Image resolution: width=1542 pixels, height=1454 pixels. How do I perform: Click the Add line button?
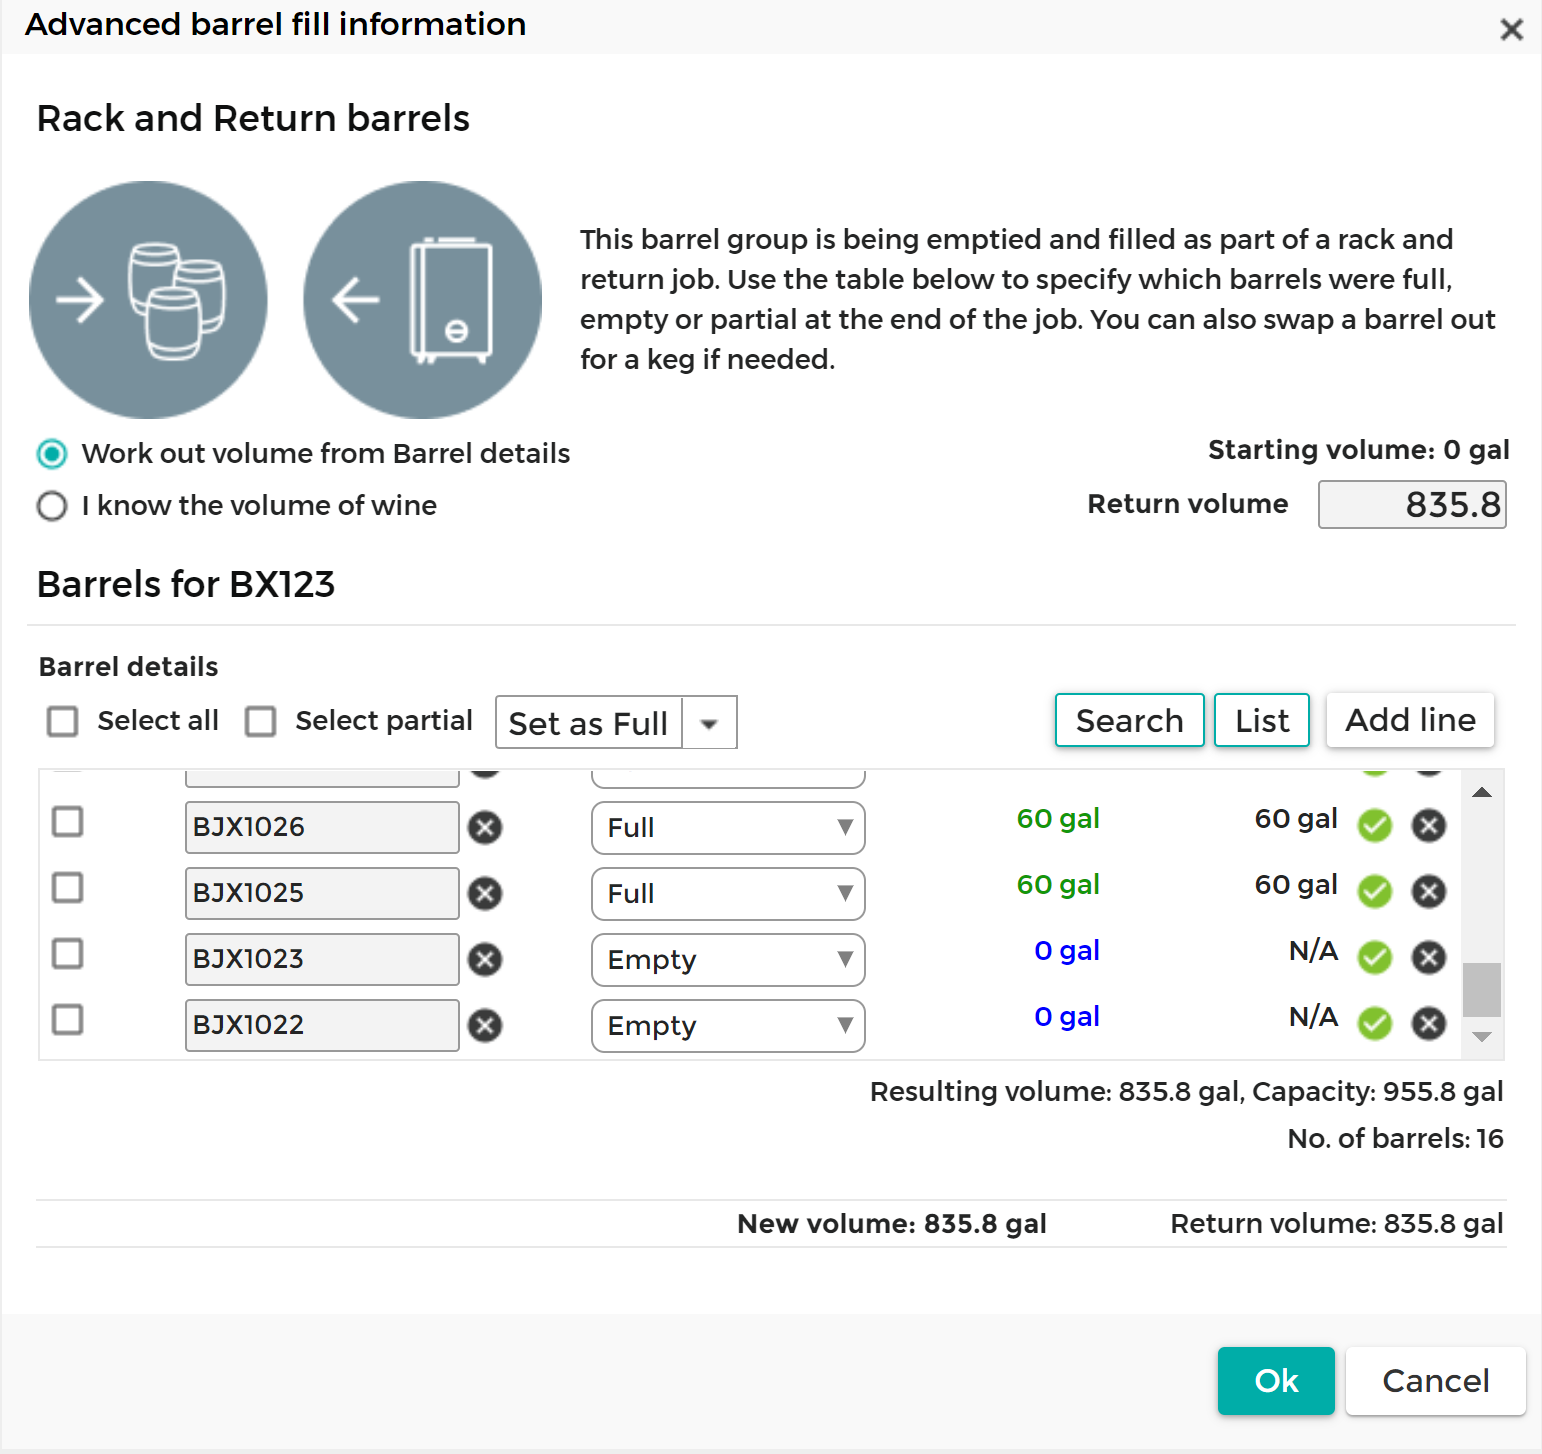(x=1410, y=720)
